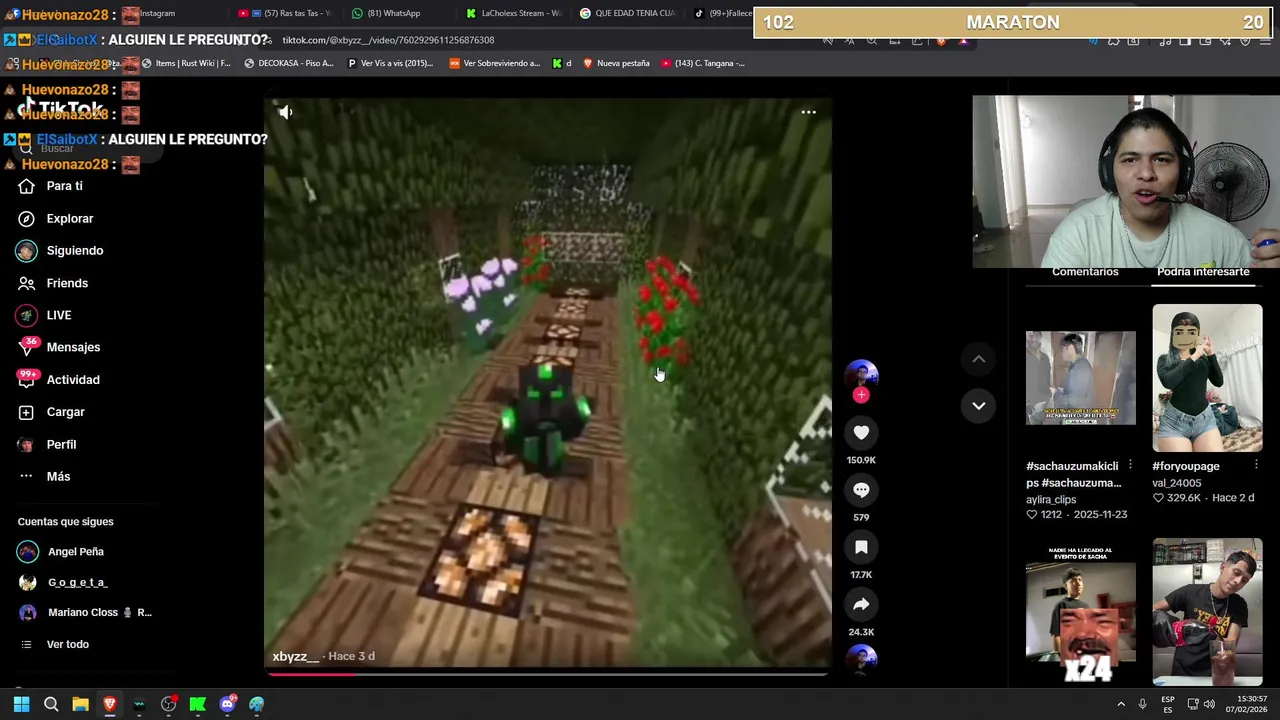Open the LIVE section
This screenshot has width=1280, height=720.
(58, 315)
